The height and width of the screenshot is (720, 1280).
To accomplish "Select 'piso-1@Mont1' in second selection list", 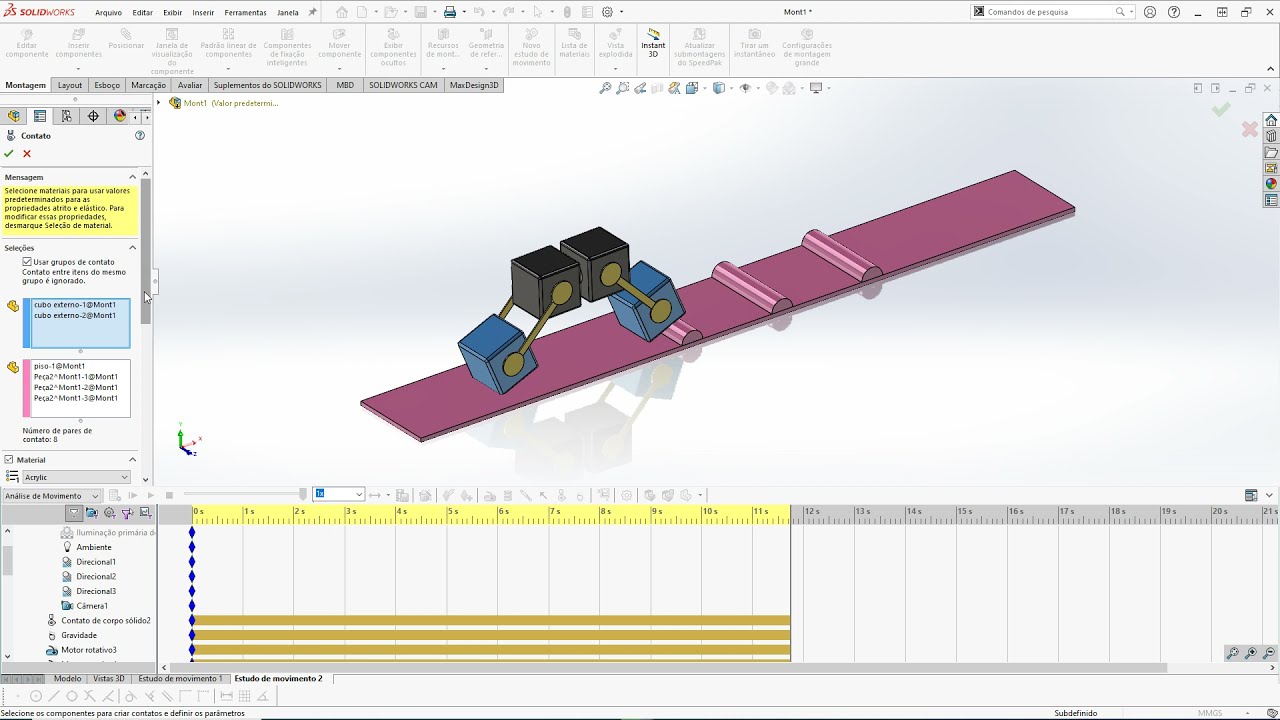I will click(60, 366).
